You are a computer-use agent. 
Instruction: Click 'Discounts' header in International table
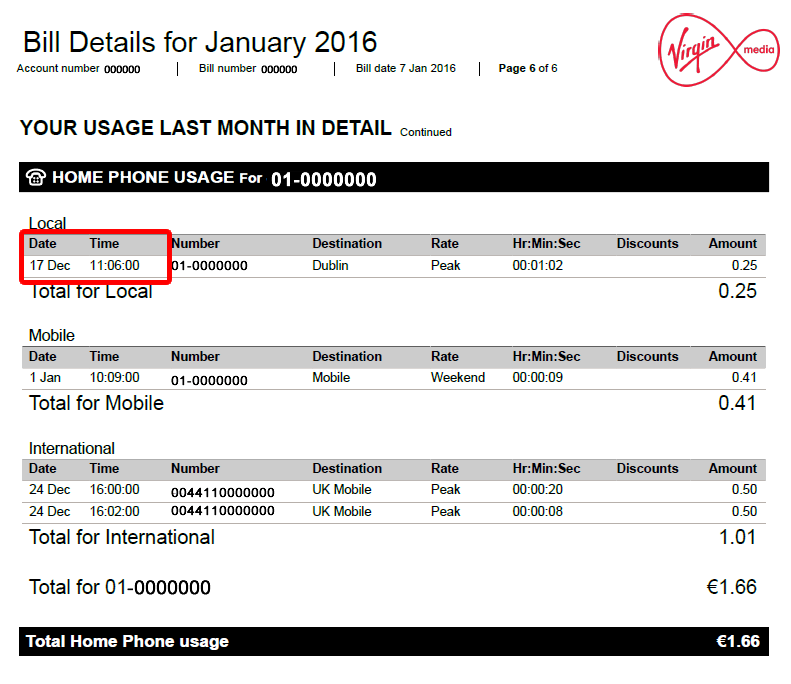tap(647, 469)
